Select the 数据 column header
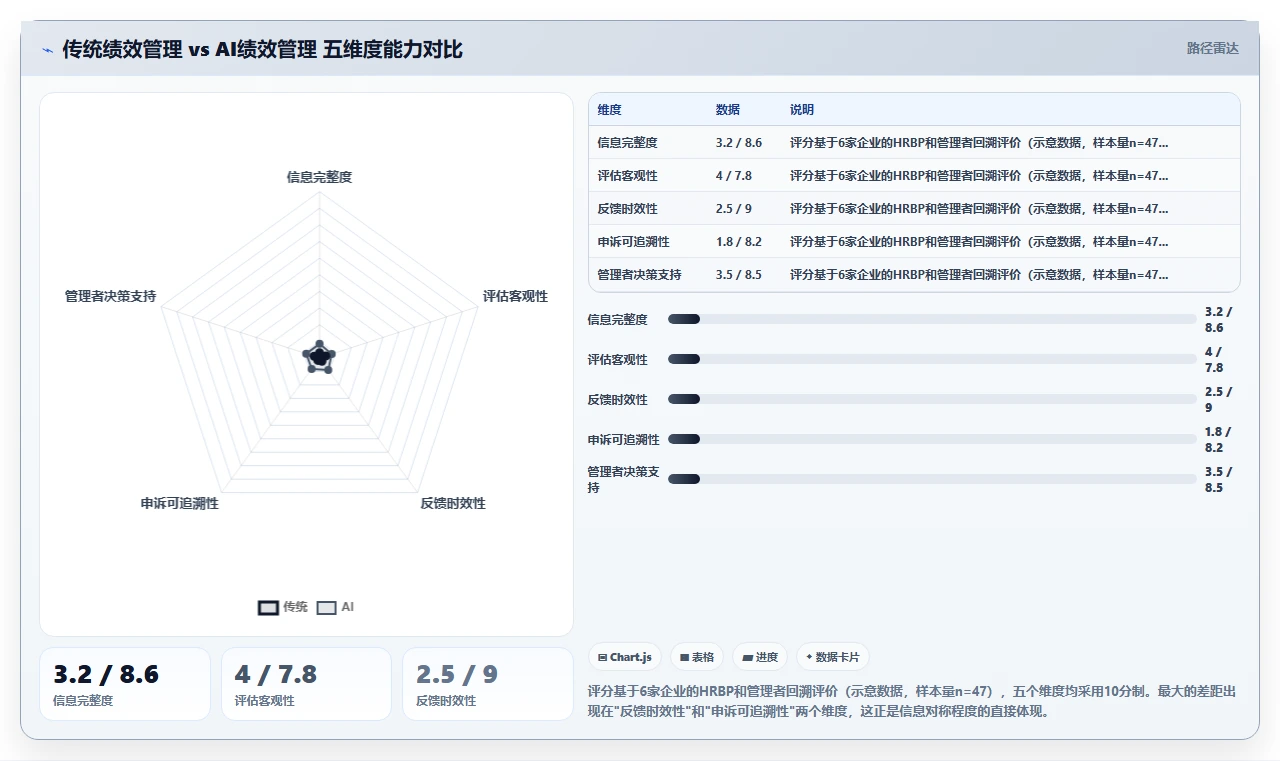 pos(728,110)
